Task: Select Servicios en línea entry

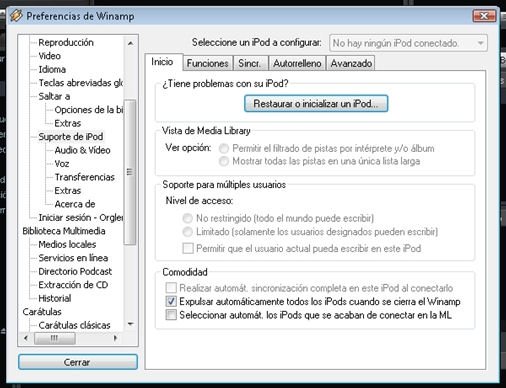Action: point(73,258)
